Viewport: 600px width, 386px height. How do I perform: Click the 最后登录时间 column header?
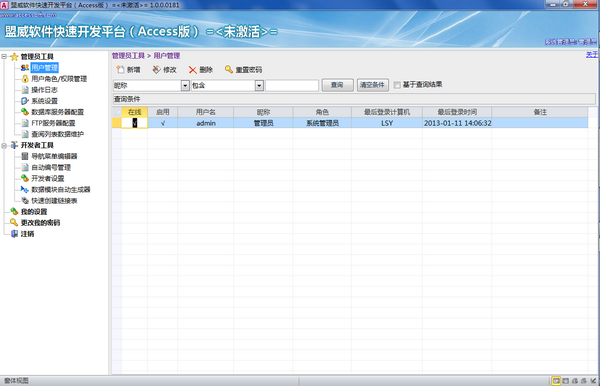tap(457, 112)
